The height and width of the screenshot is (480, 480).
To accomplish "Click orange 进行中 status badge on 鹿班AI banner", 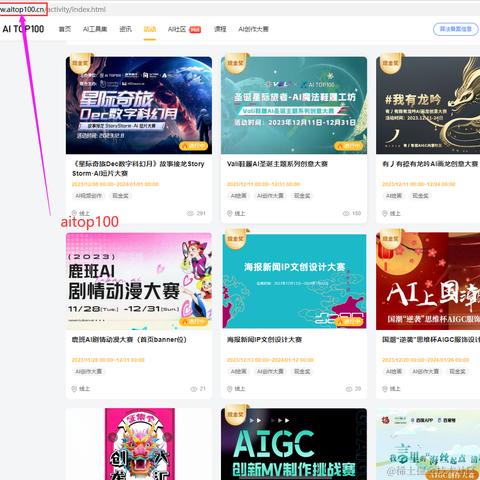I will click(x=194, y=321).
